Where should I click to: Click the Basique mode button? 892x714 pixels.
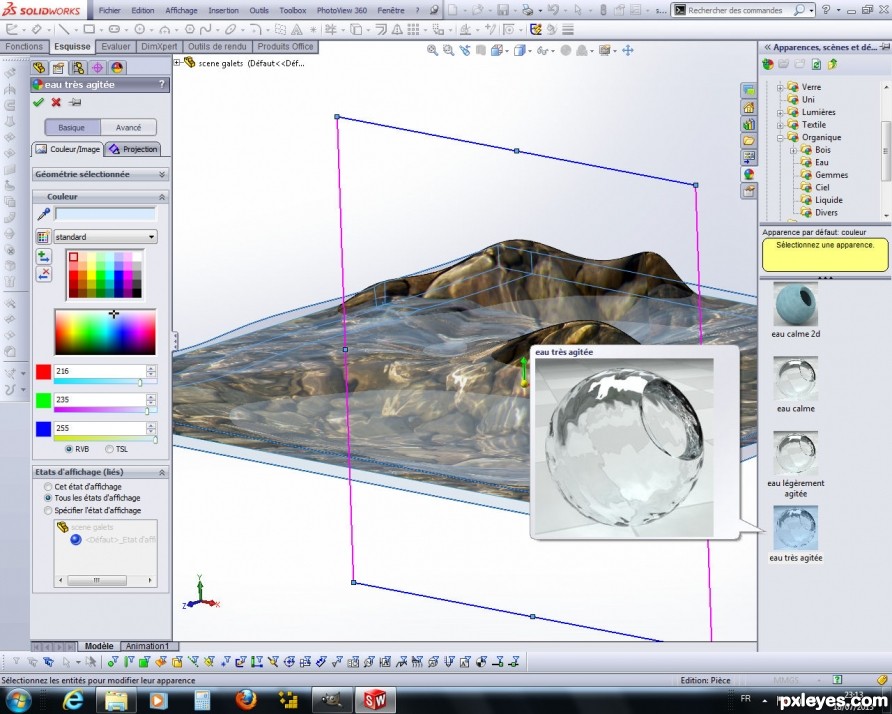72,127
